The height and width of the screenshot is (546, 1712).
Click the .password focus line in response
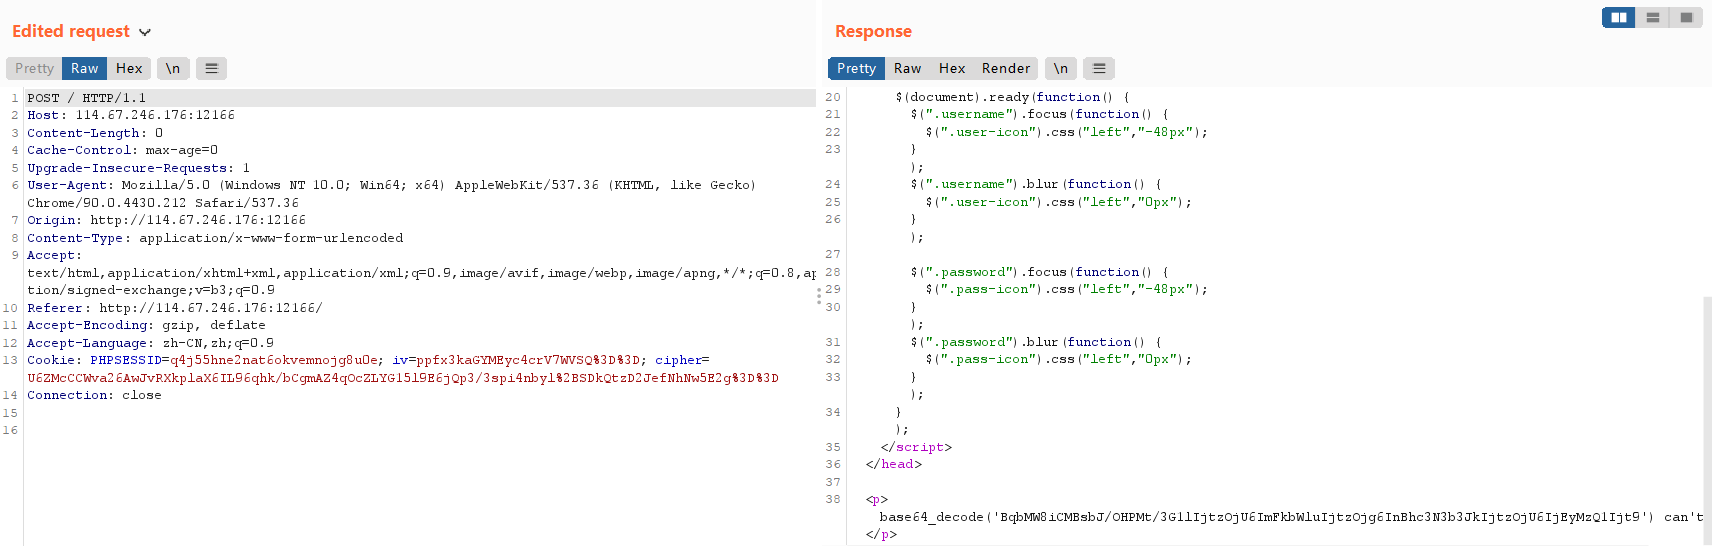tap(1039, 272)
